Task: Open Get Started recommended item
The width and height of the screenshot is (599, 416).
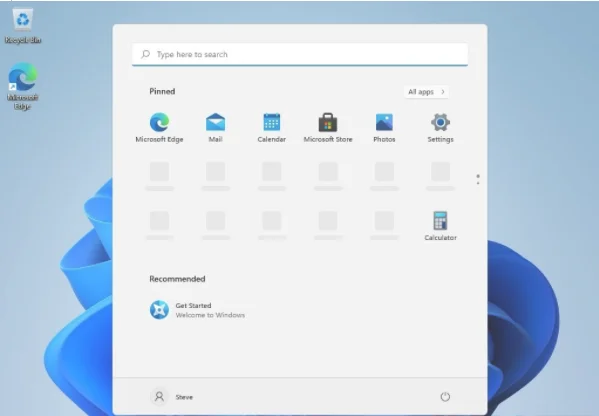Action: (x=197, y=310)
